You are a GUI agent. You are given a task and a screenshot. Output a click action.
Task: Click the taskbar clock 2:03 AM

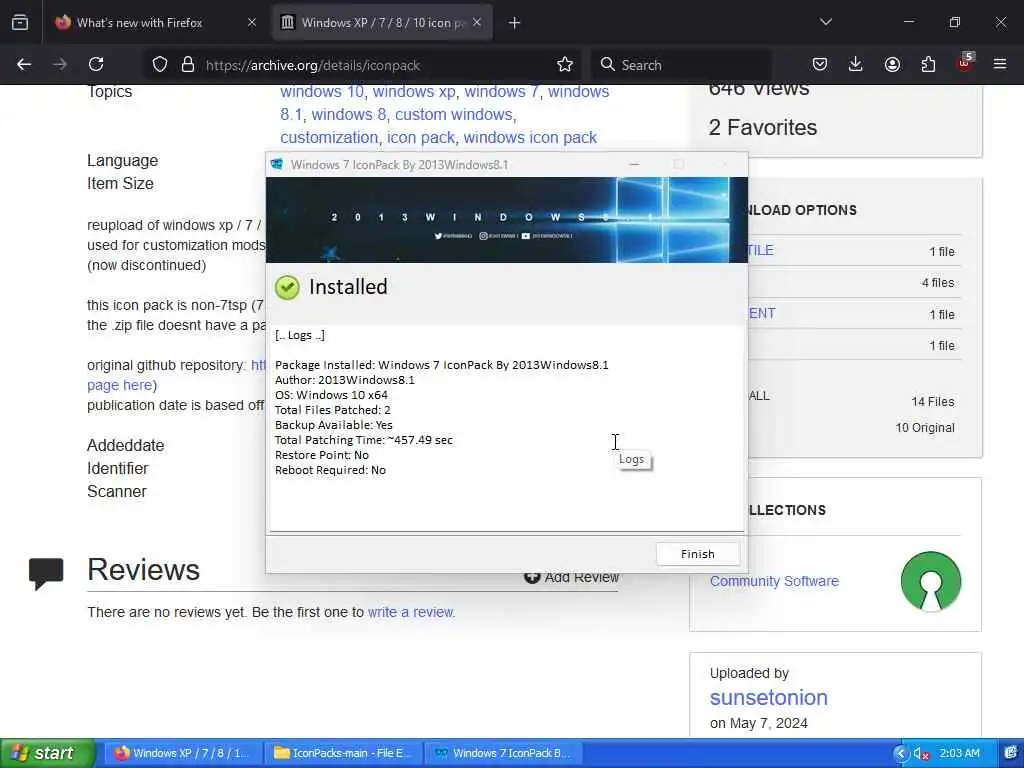959,753
